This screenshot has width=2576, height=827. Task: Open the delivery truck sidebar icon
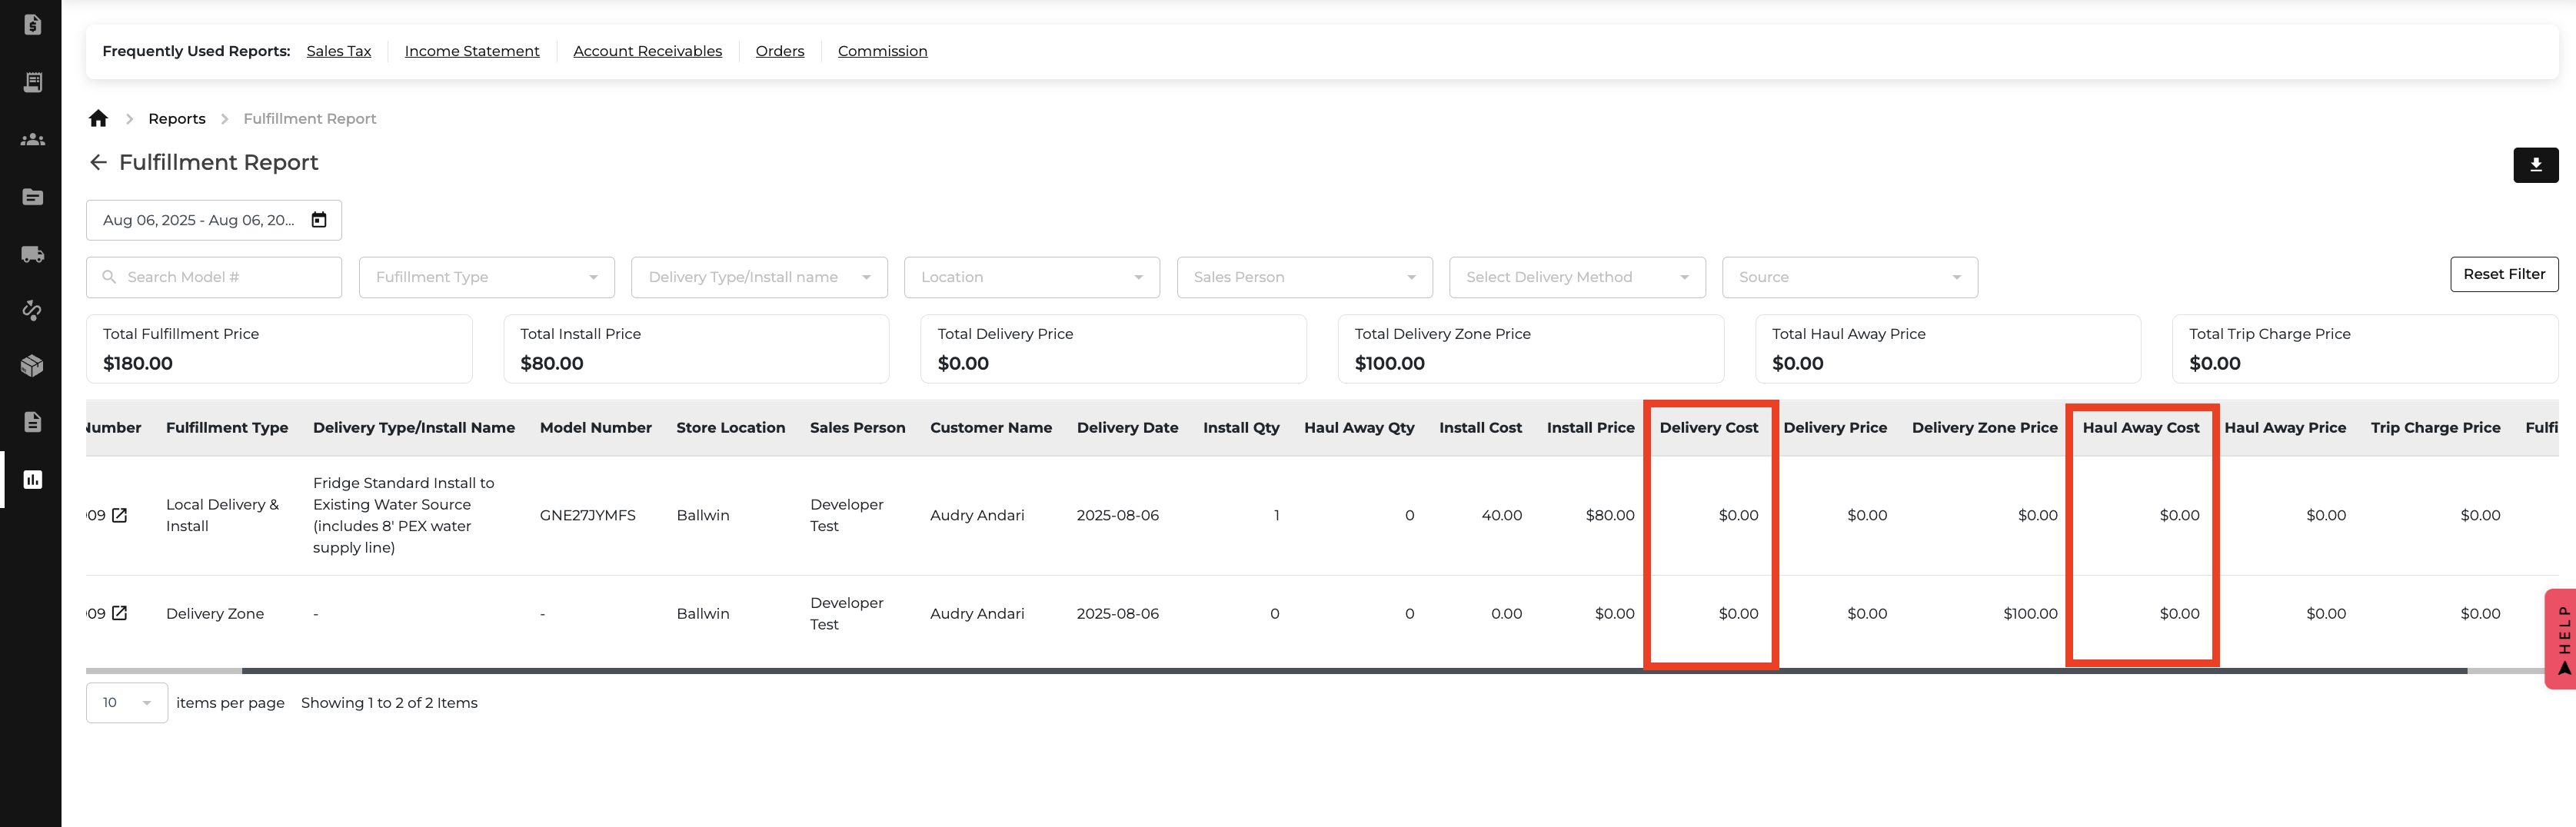pos(32,254)
